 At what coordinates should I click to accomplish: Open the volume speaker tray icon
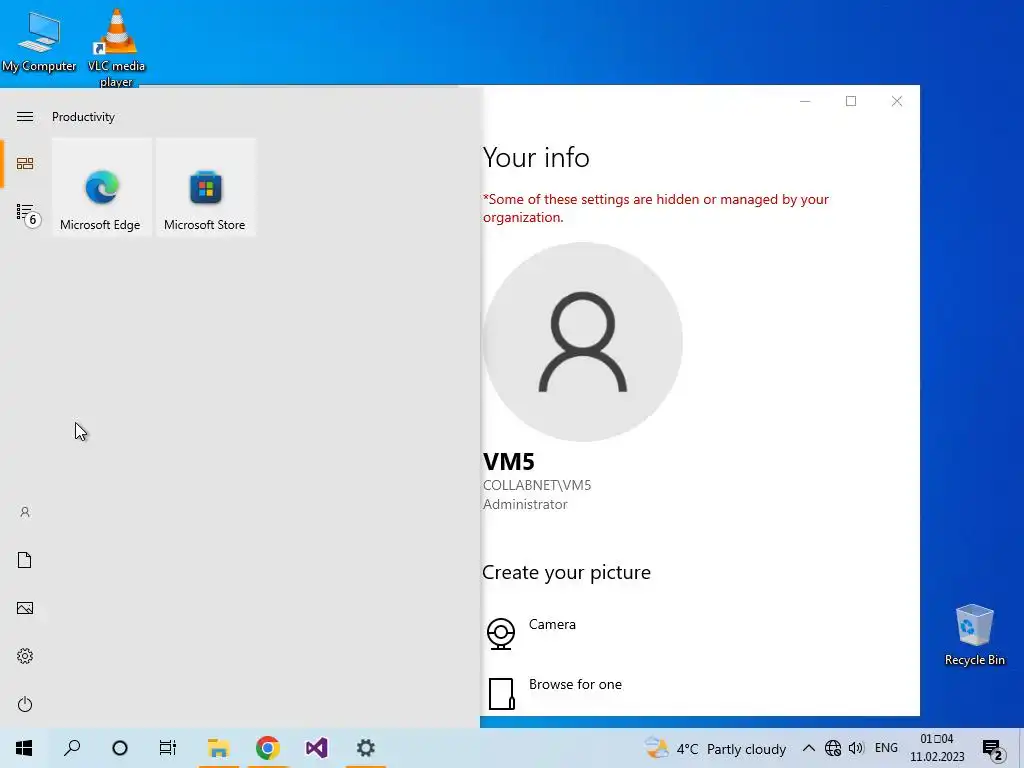click(x=856, y=748)
